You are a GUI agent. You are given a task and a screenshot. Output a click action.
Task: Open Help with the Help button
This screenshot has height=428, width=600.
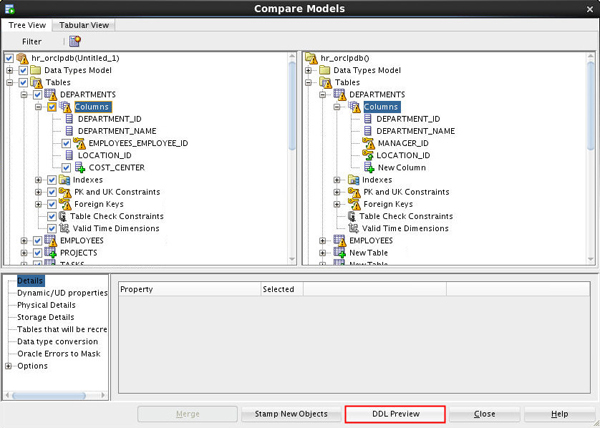559,414
